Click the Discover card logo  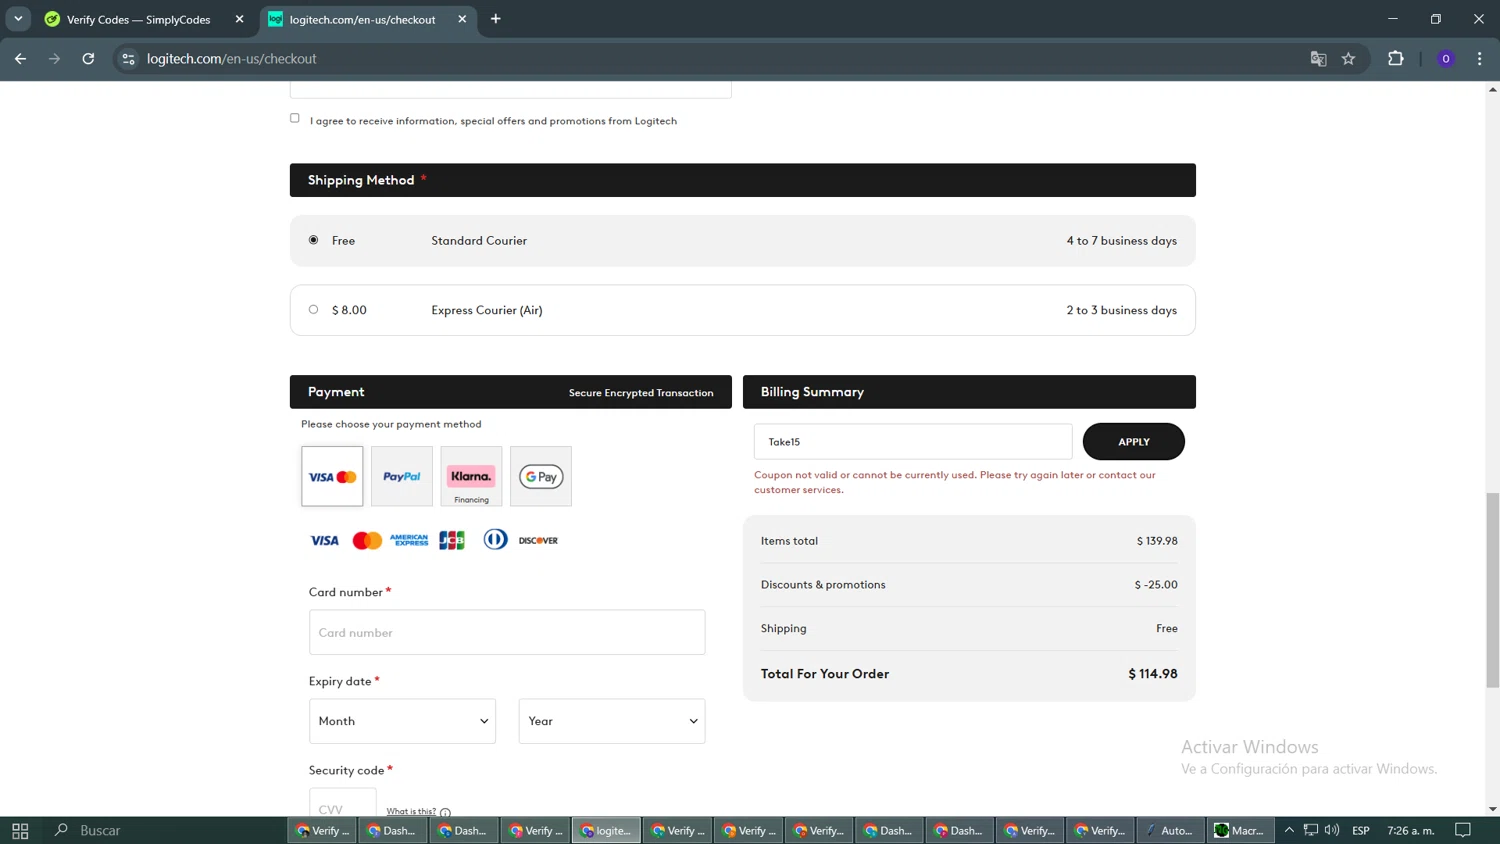point(538,540)
